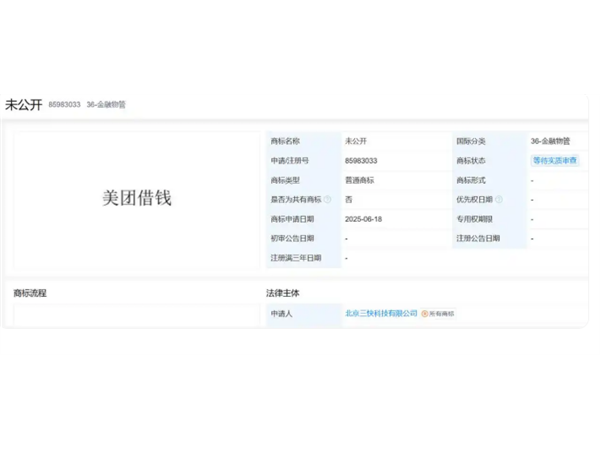Select the 85983033 registration number value
The height and width of the screenshot is (450, 600).
(x=361, y=161)
